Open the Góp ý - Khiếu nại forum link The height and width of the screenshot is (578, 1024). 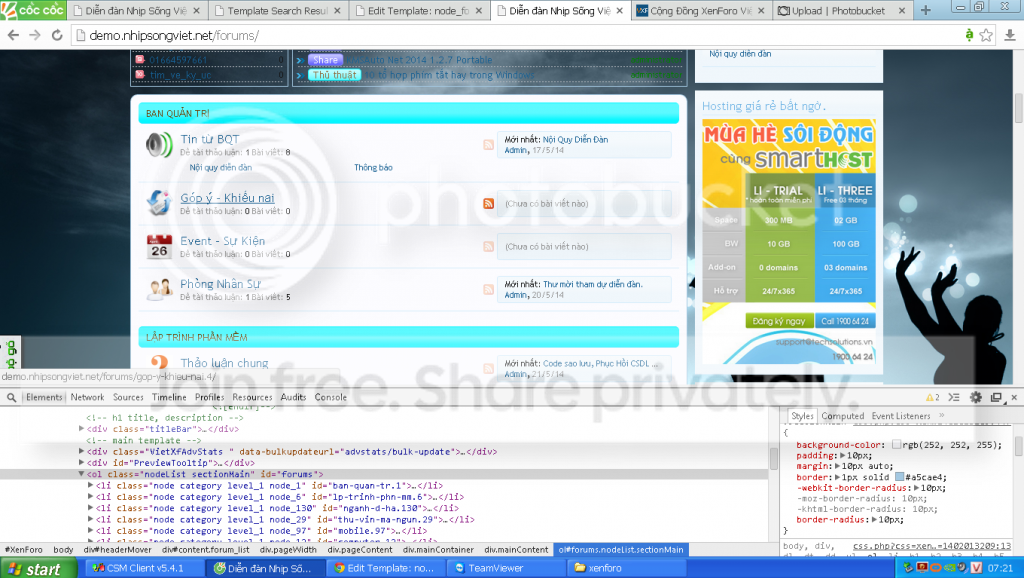pyautogui.click(x=227, y=198)
